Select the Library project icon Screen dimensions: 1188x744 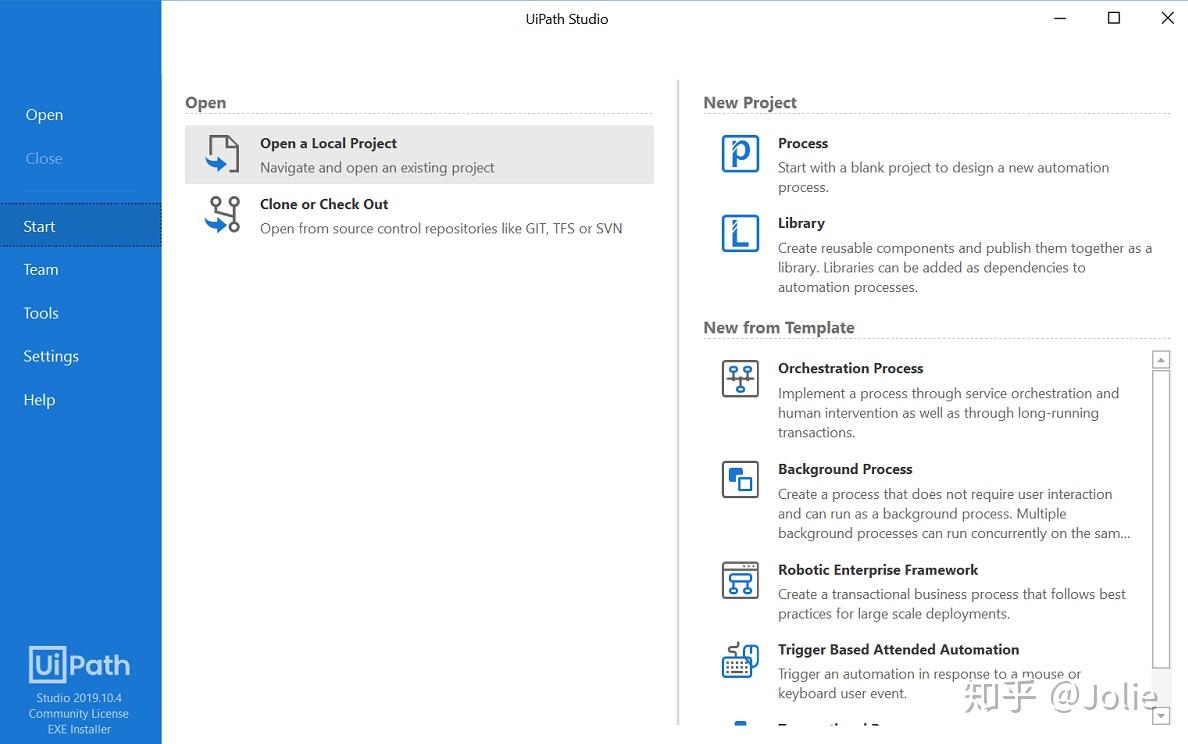coord(740,234)
